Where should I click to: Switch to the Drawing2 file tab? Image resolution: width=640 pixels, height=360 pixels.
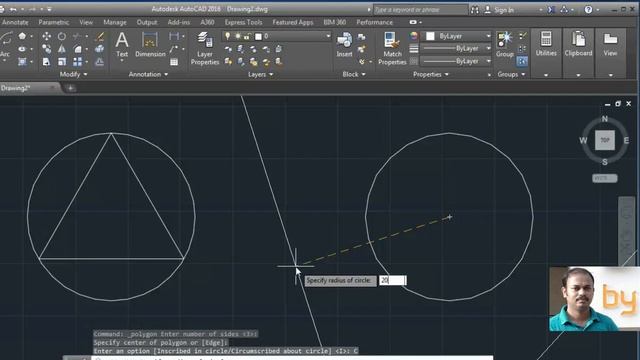(x=24, y=88)
